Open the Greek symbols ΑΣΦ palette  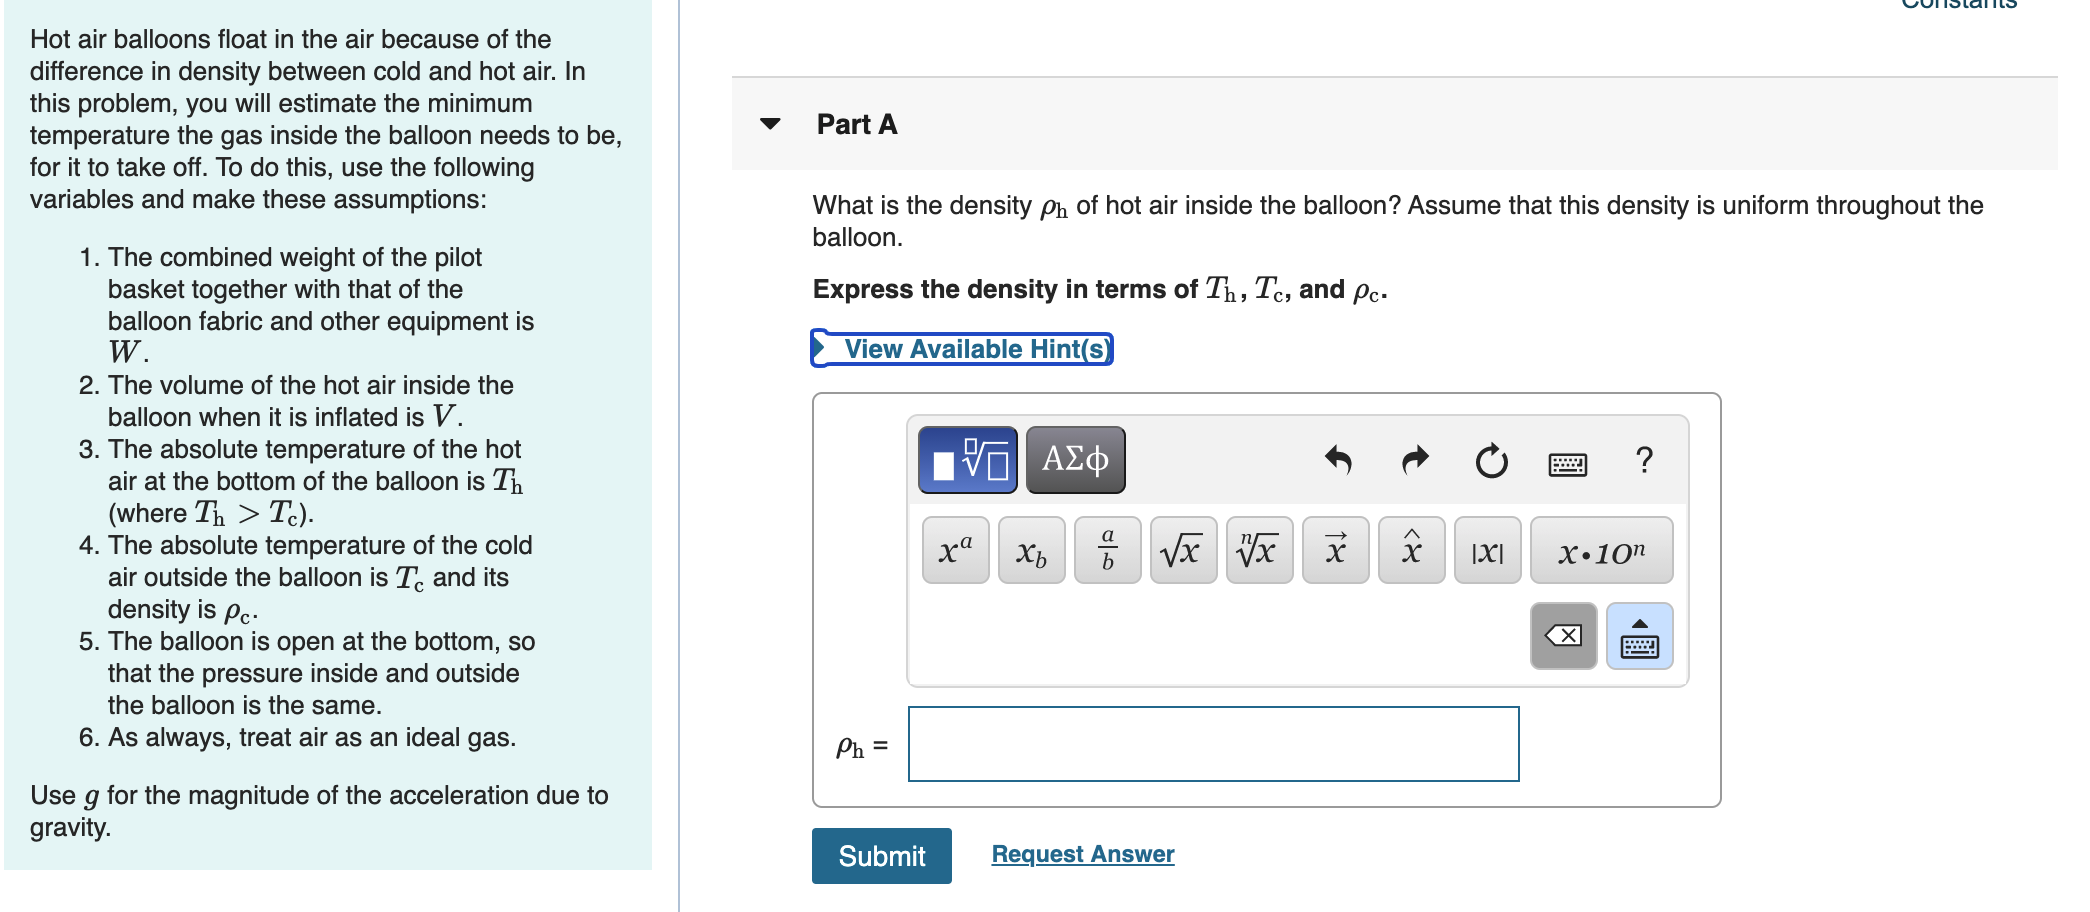(1075, 460)
